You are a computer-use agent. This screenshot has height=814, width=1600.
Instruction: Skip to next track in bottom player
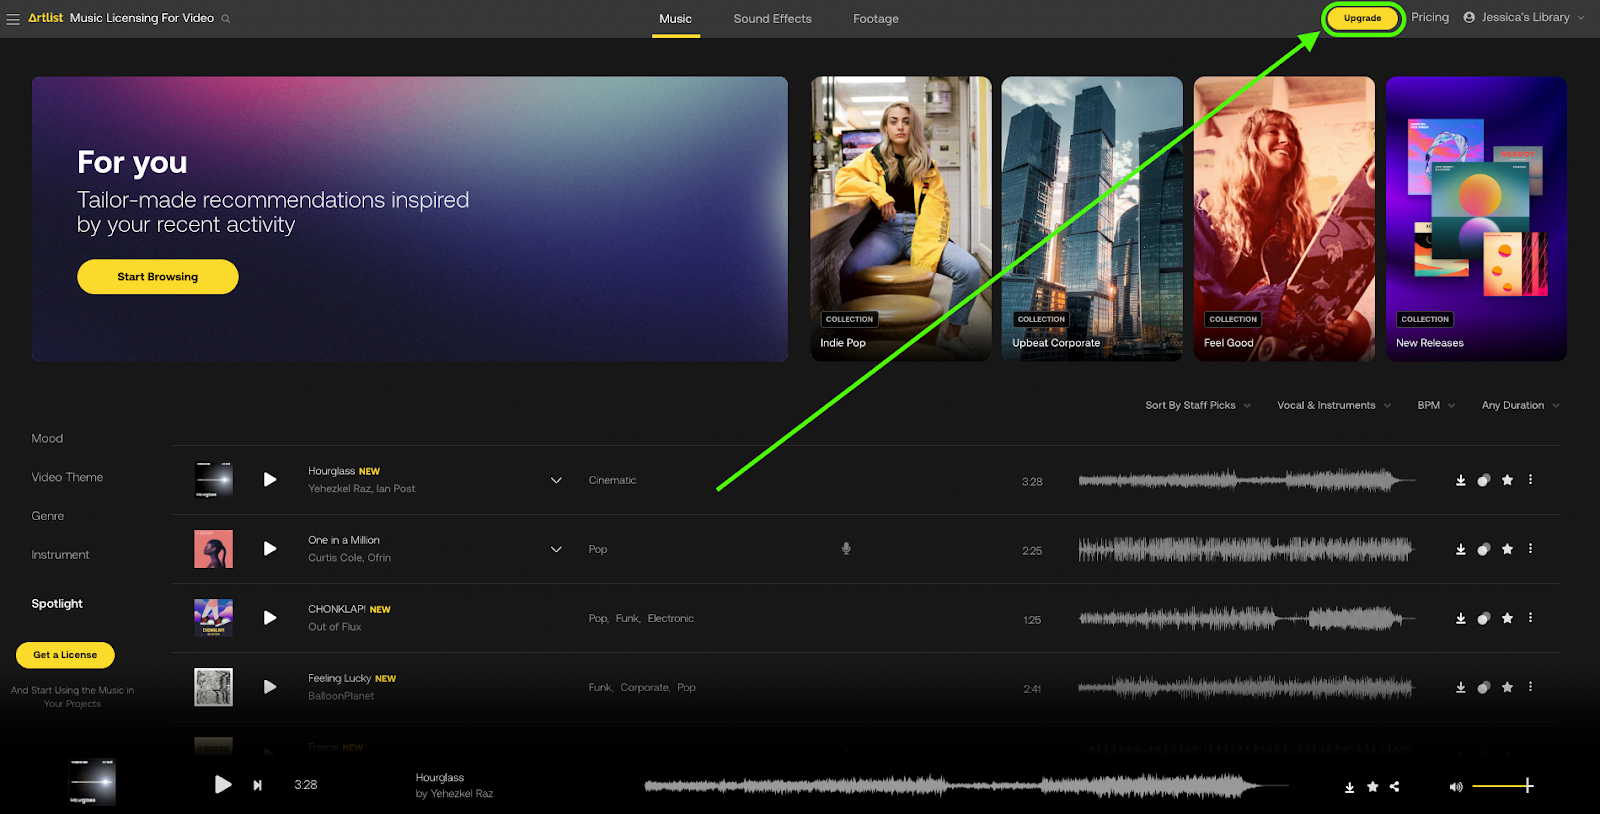(x=258, y=785)
